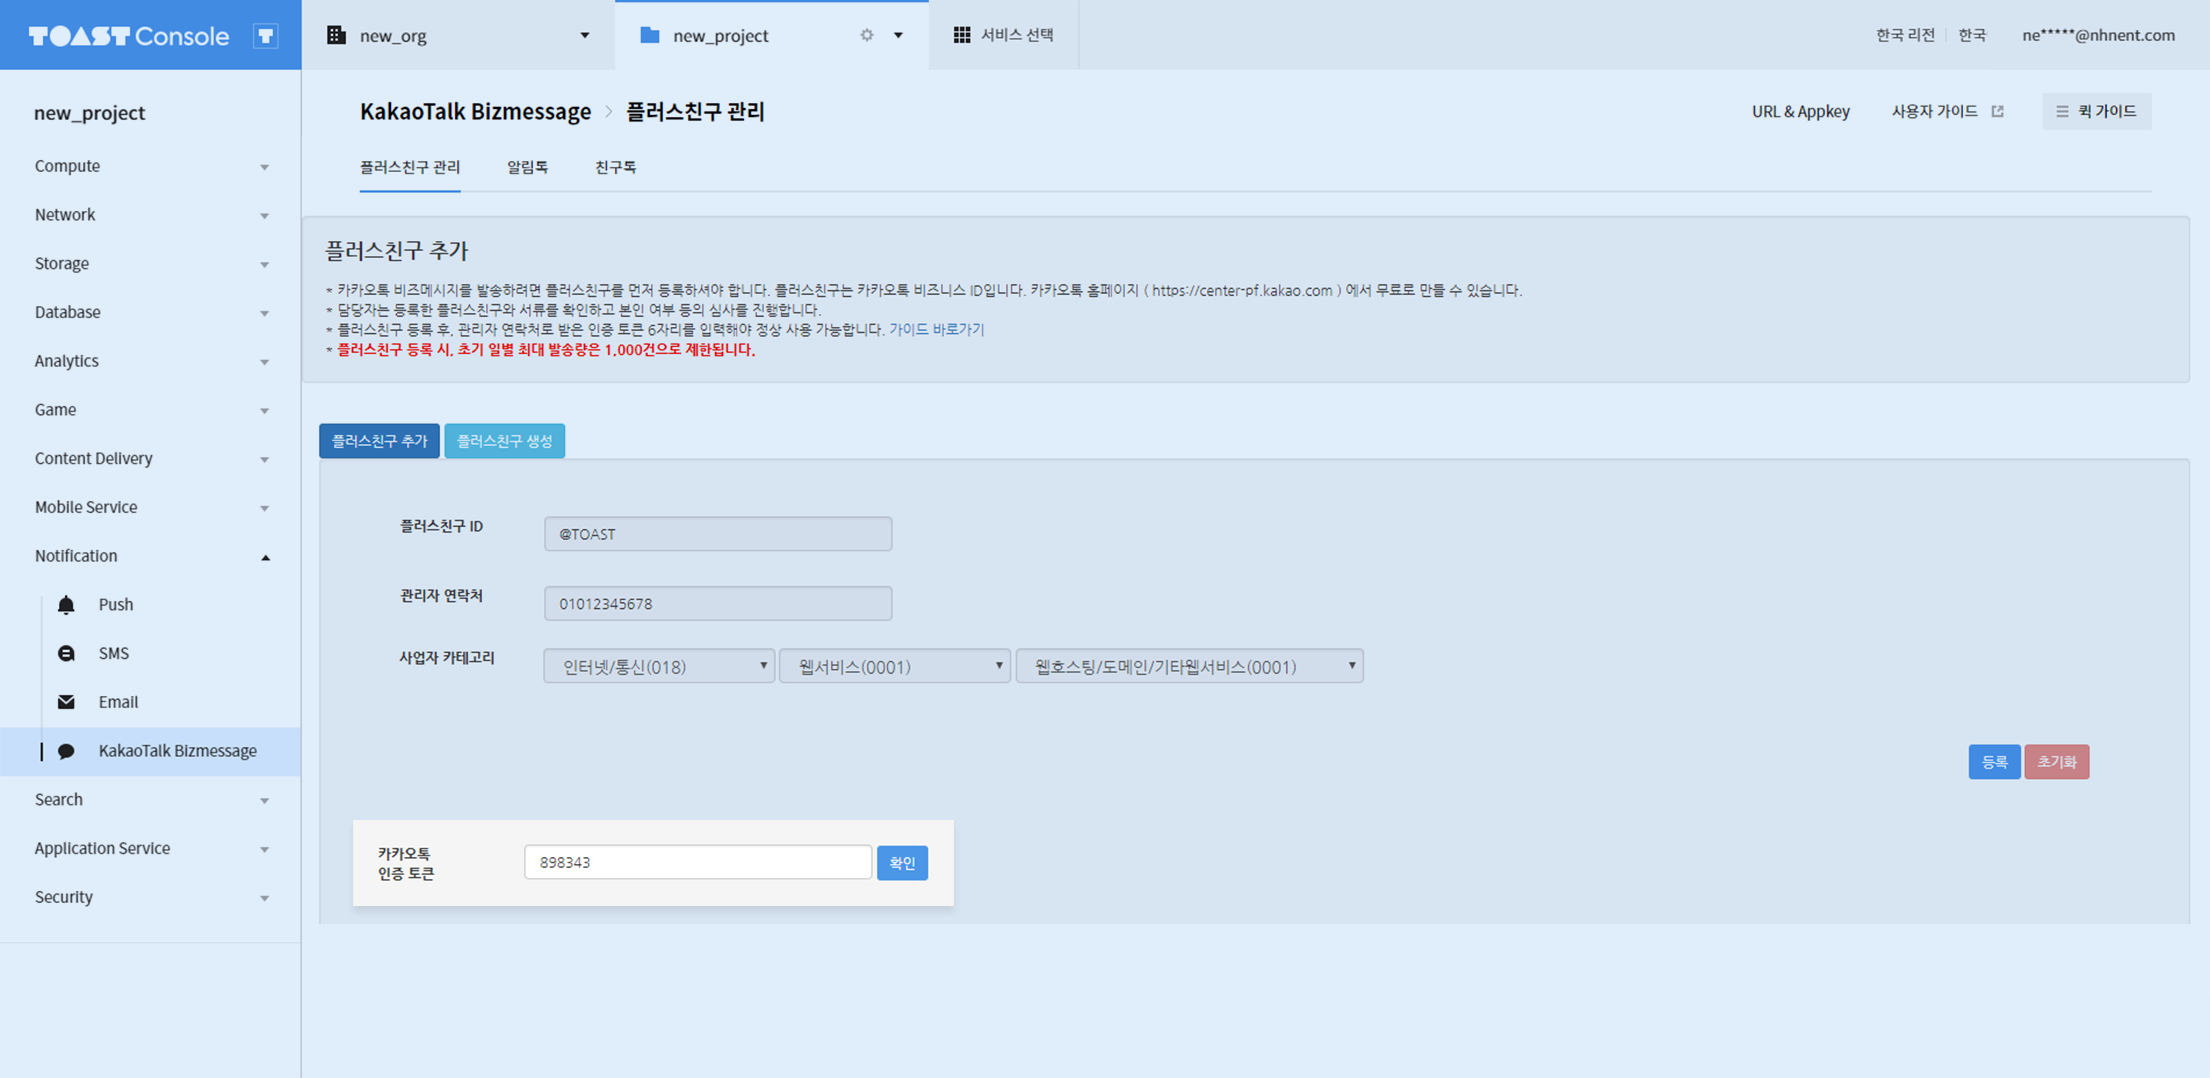Open the 사용자 가이드 link

[1934, 111]
